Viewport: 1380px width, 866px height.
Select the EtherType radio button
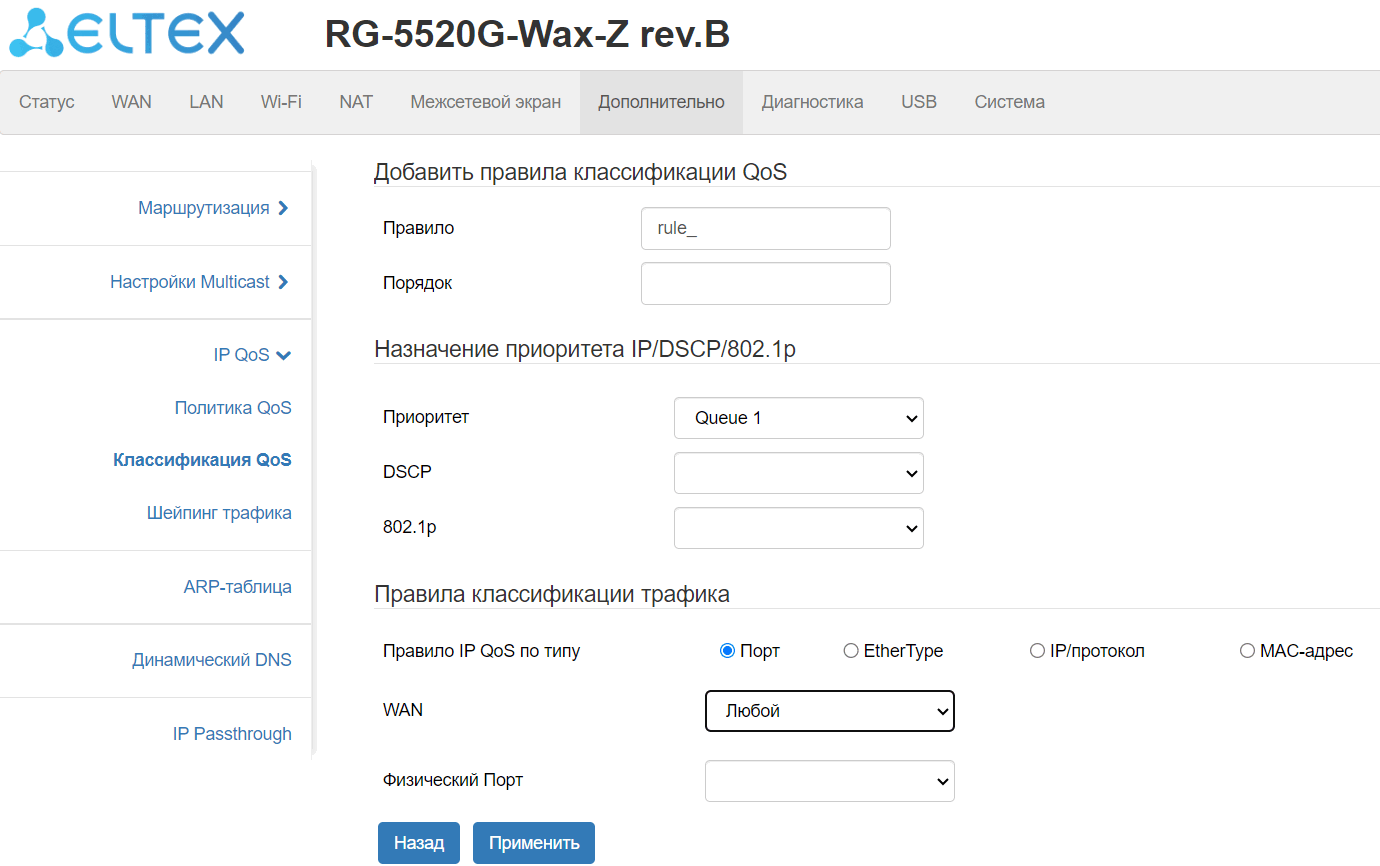coord(851,651)
